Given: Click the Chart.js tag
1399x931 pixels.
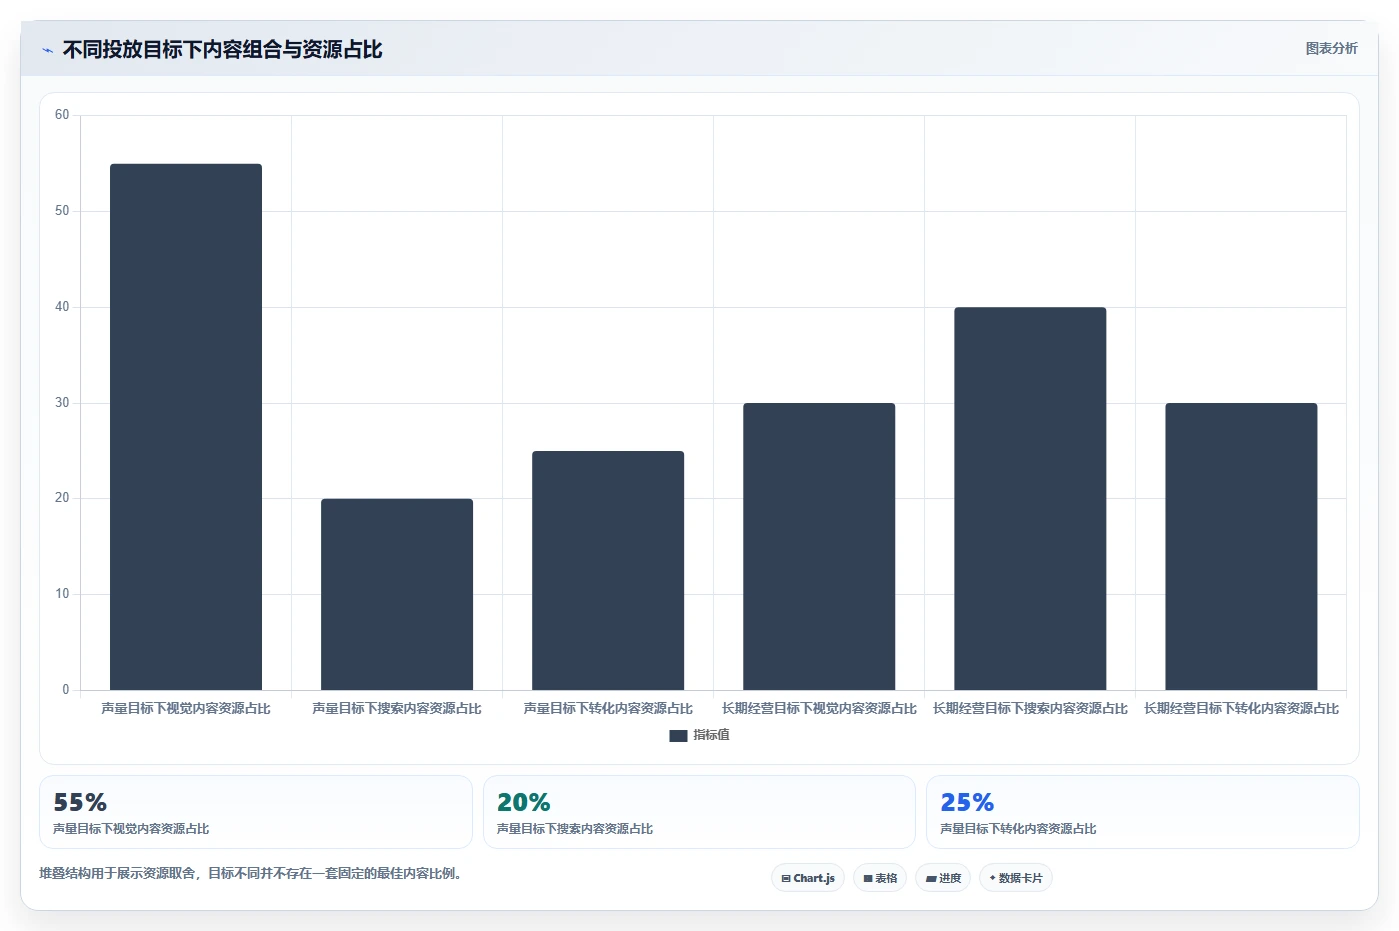Looking at the screenshot, I should click(x=808, y=878).
